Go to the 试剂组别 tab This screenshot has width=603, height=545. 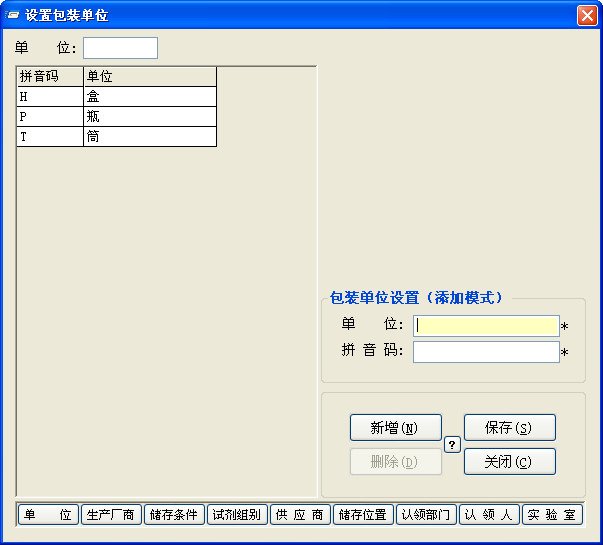(x=237, y=515)
